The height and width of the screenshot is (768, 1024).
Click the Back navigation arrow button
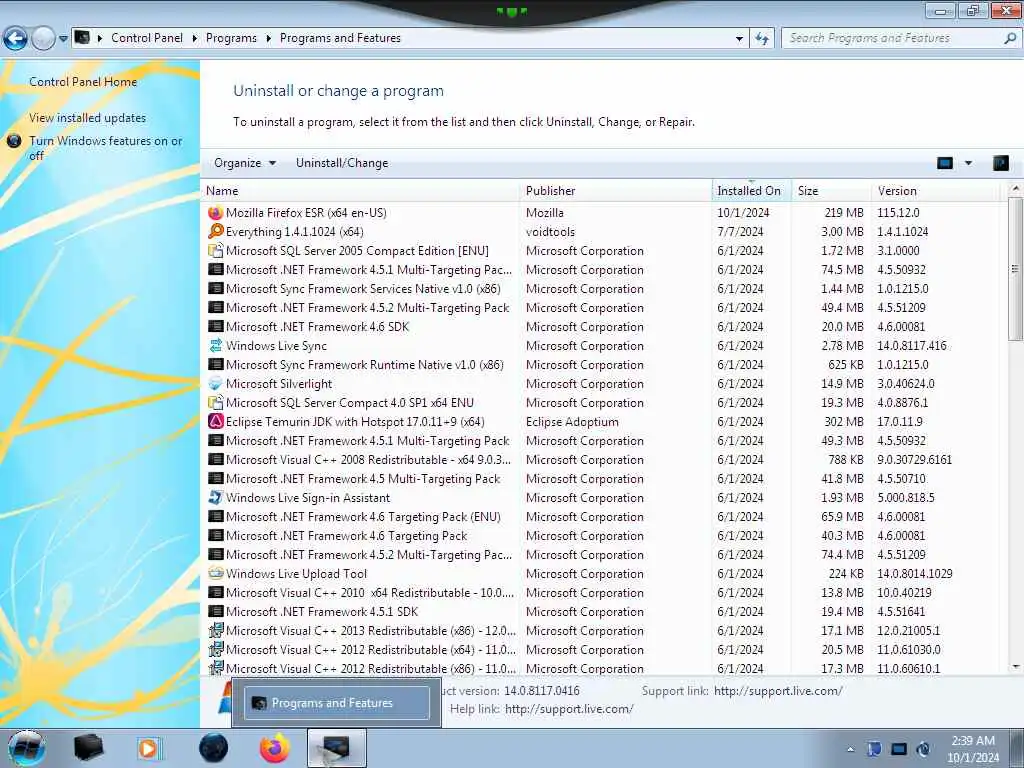point(15,39)
